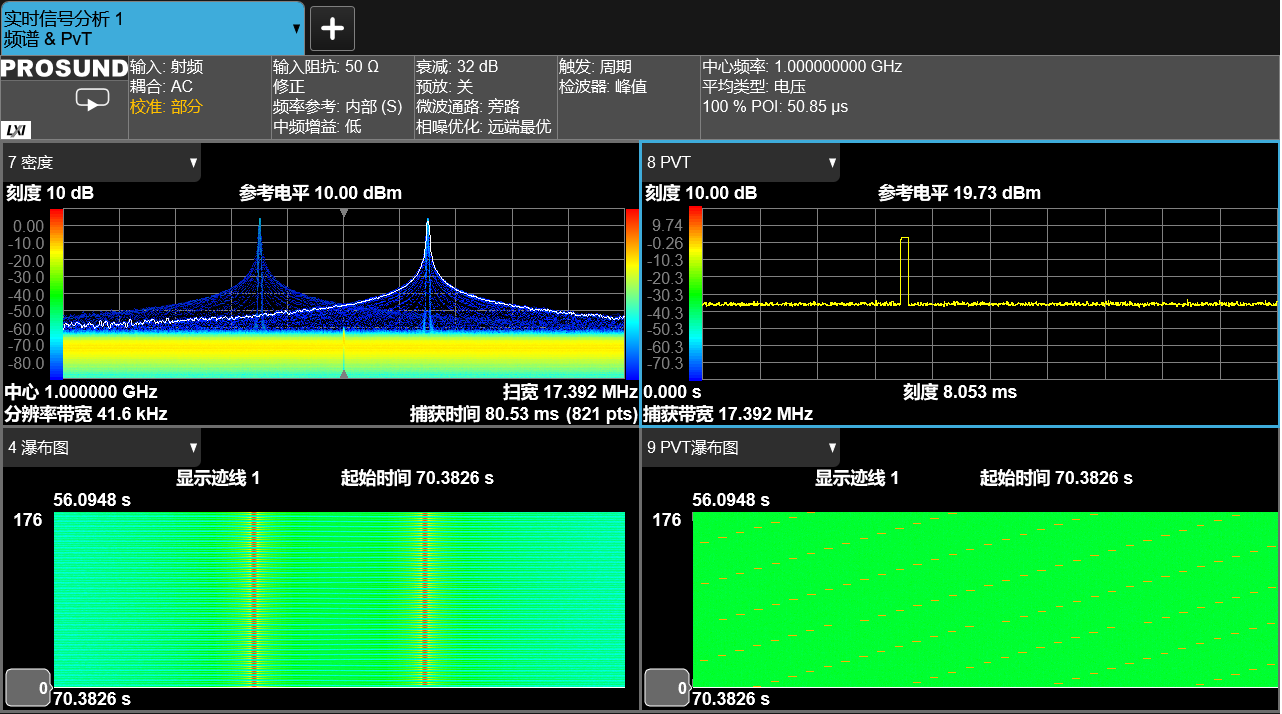This screenshot has height=714, width=1282.
Task: Select the top triangle marker on density plot
Action: coord(344,214)
